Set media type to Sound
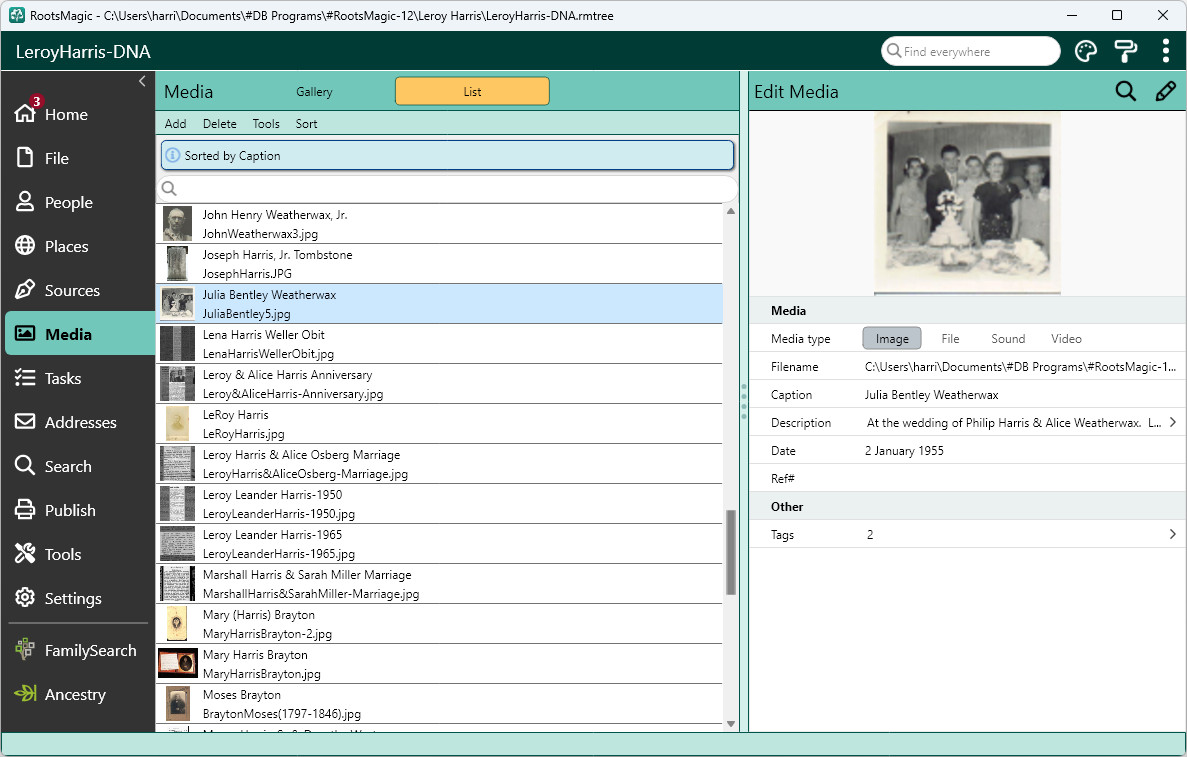 tap(1008, 338)
